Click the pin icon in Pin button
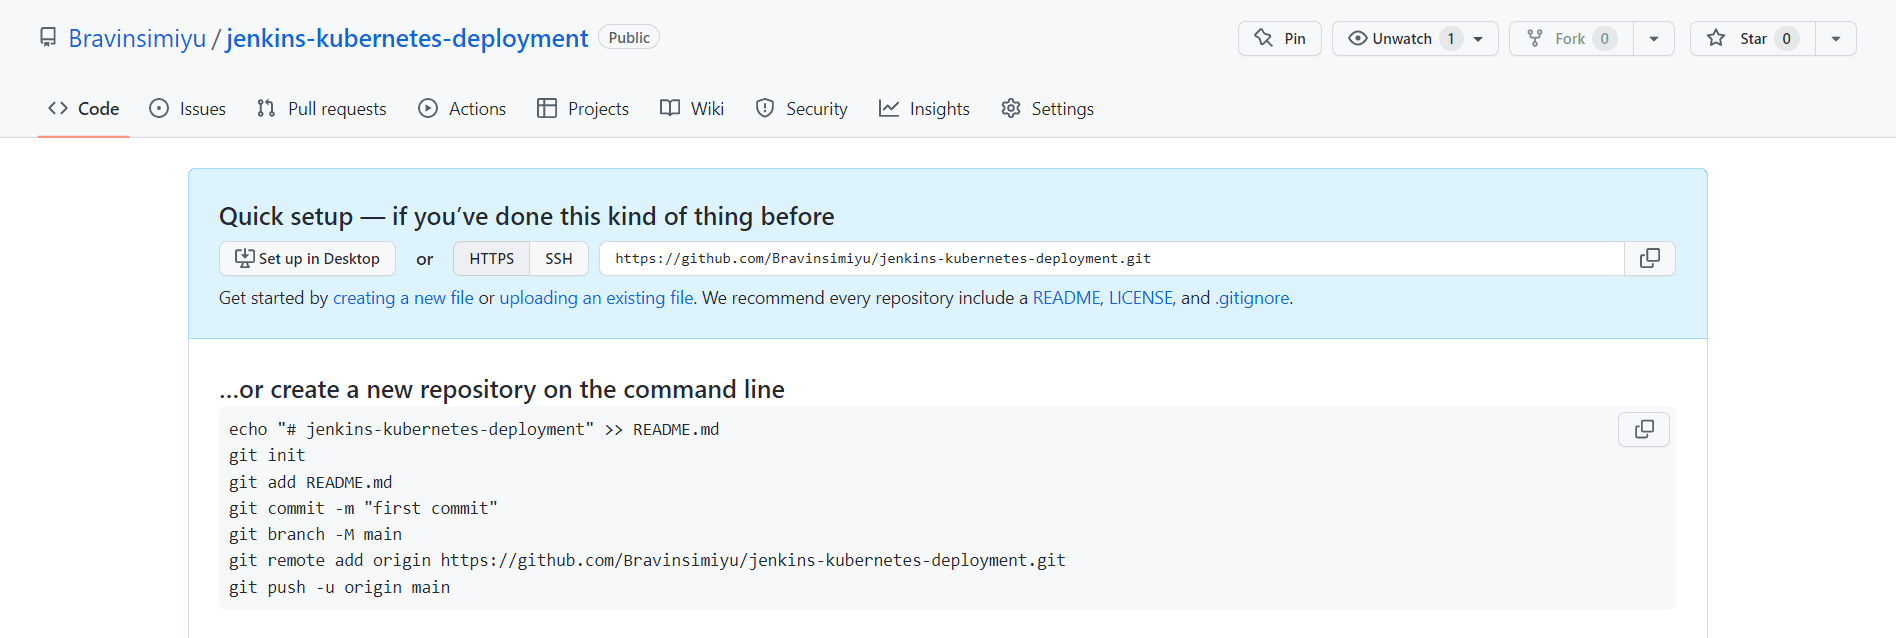Screen dimensions: 1896x638 tap(1264, 38)
